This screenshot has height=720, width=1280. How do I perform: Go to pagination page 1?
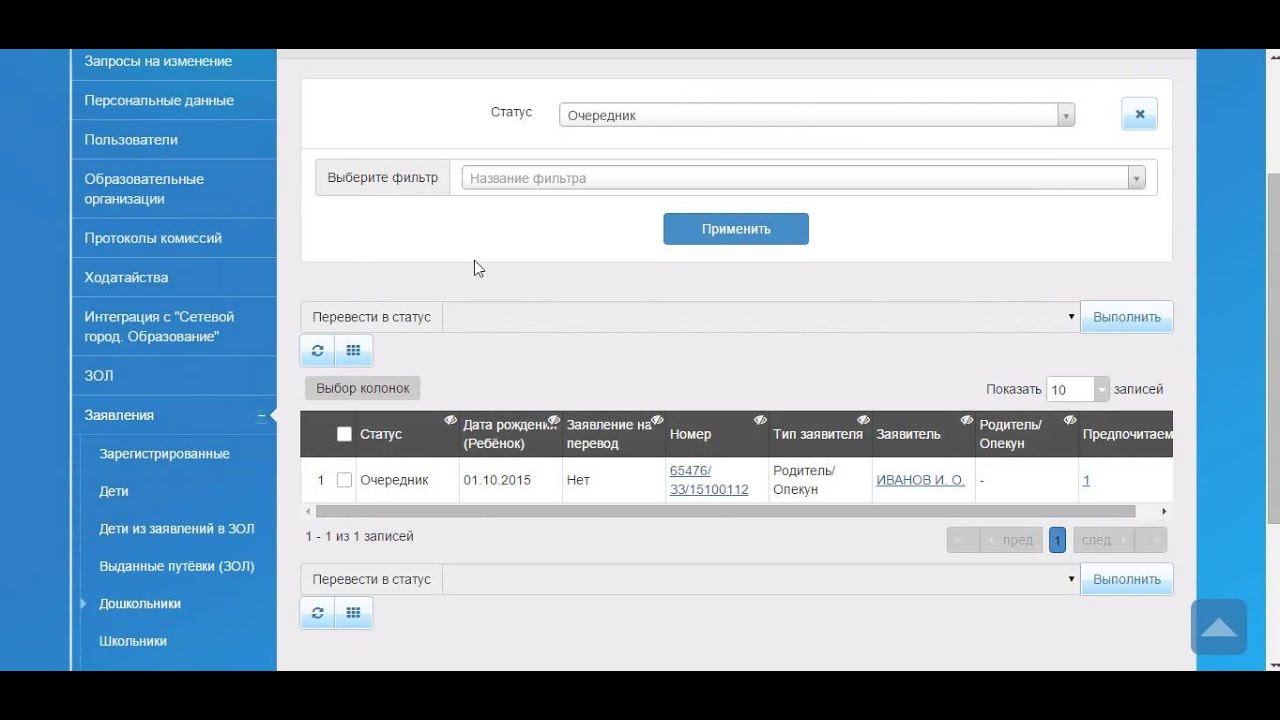point(1057,540)
